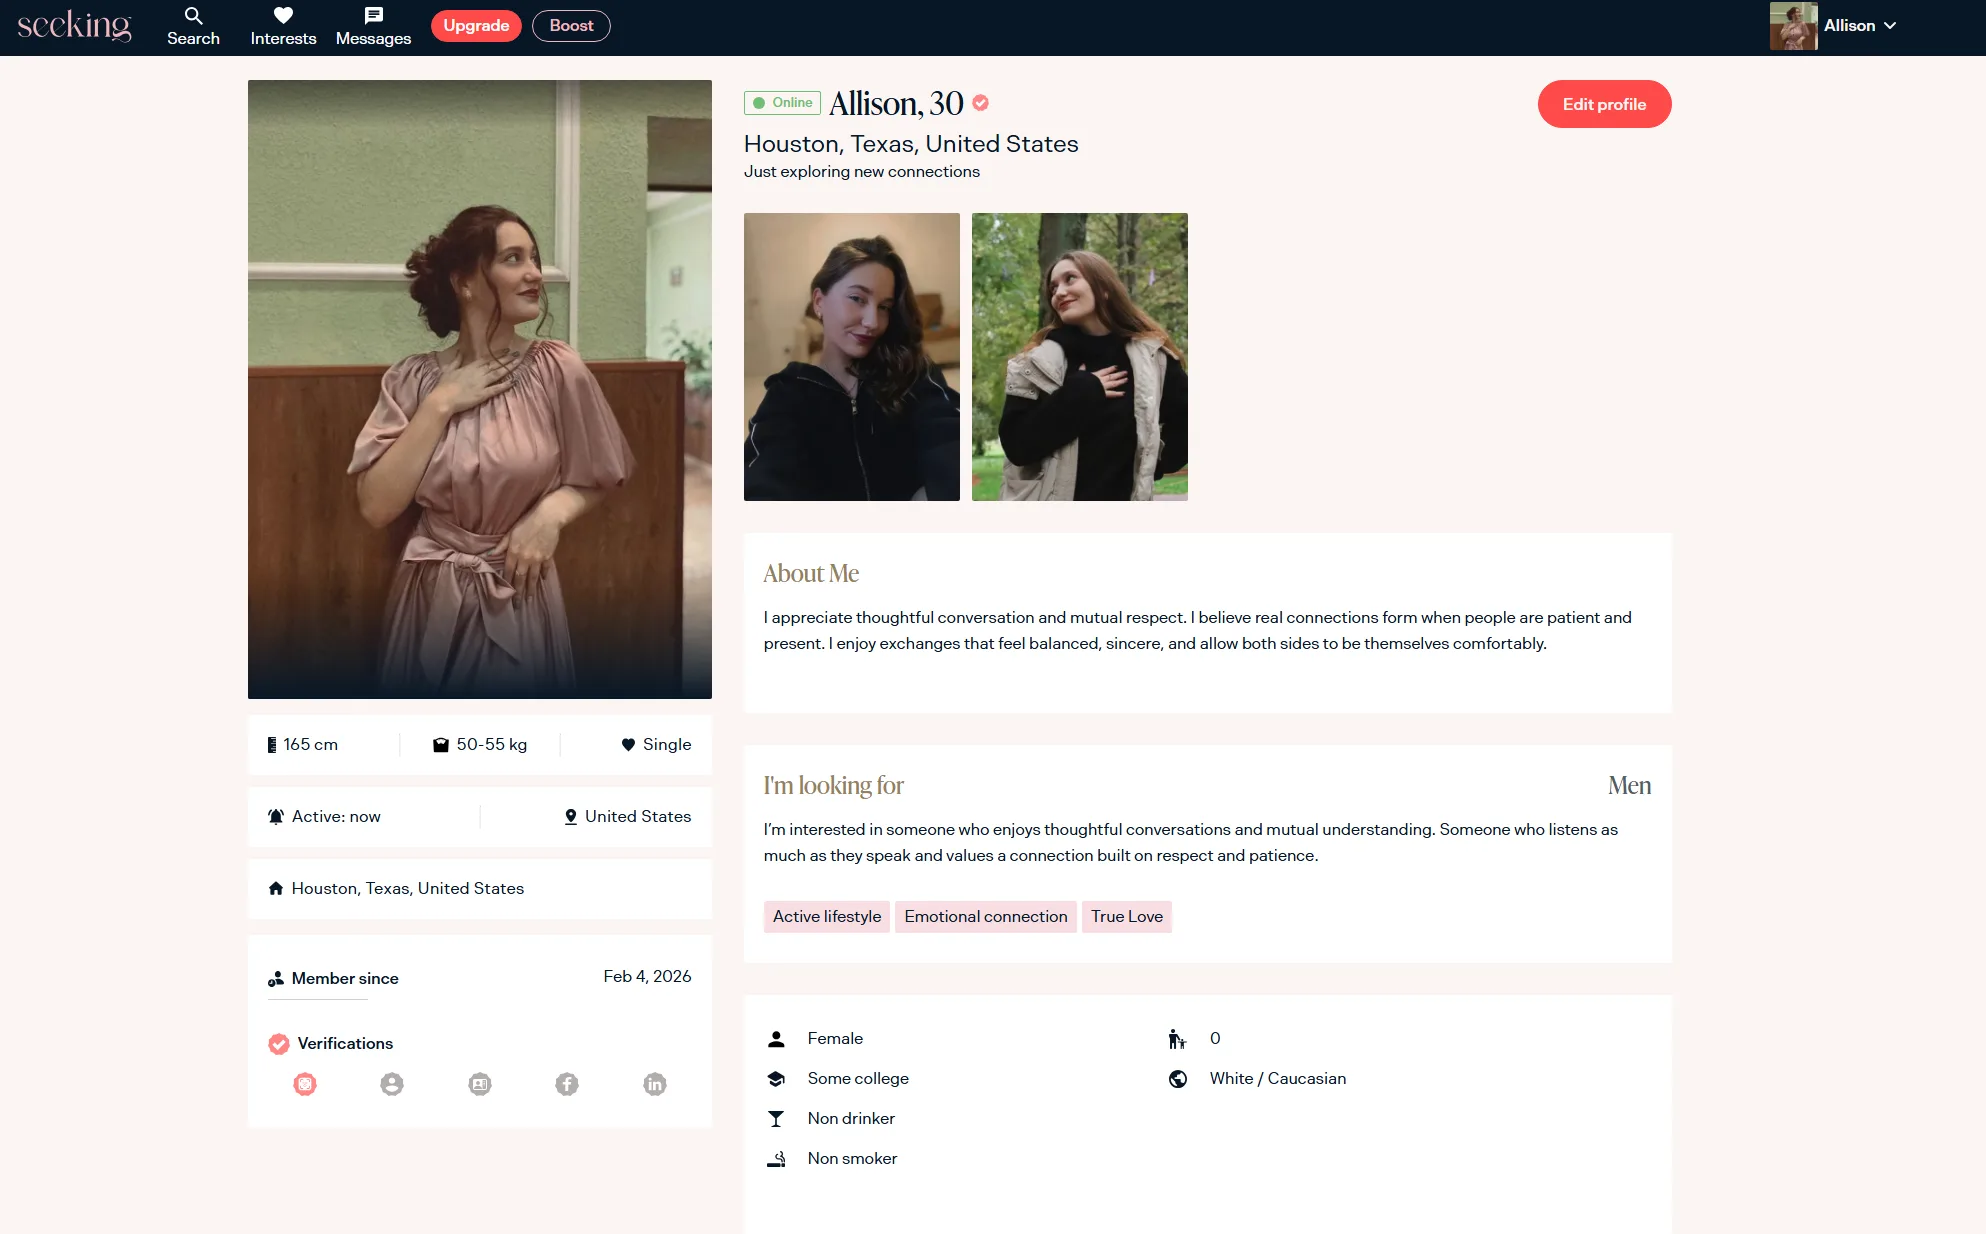Screen dimensions: 1986x1234
Task: Click the ID card verification badge
Action: [480, 1084]
